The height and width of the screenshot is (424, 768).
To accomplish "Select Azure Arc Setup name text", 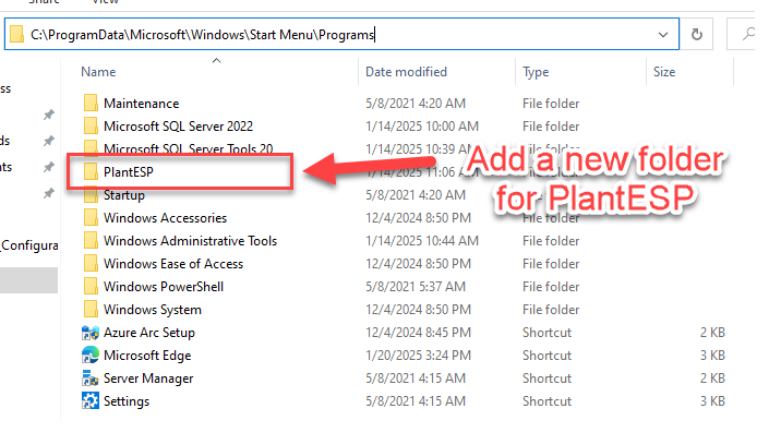I will (149, 333).
